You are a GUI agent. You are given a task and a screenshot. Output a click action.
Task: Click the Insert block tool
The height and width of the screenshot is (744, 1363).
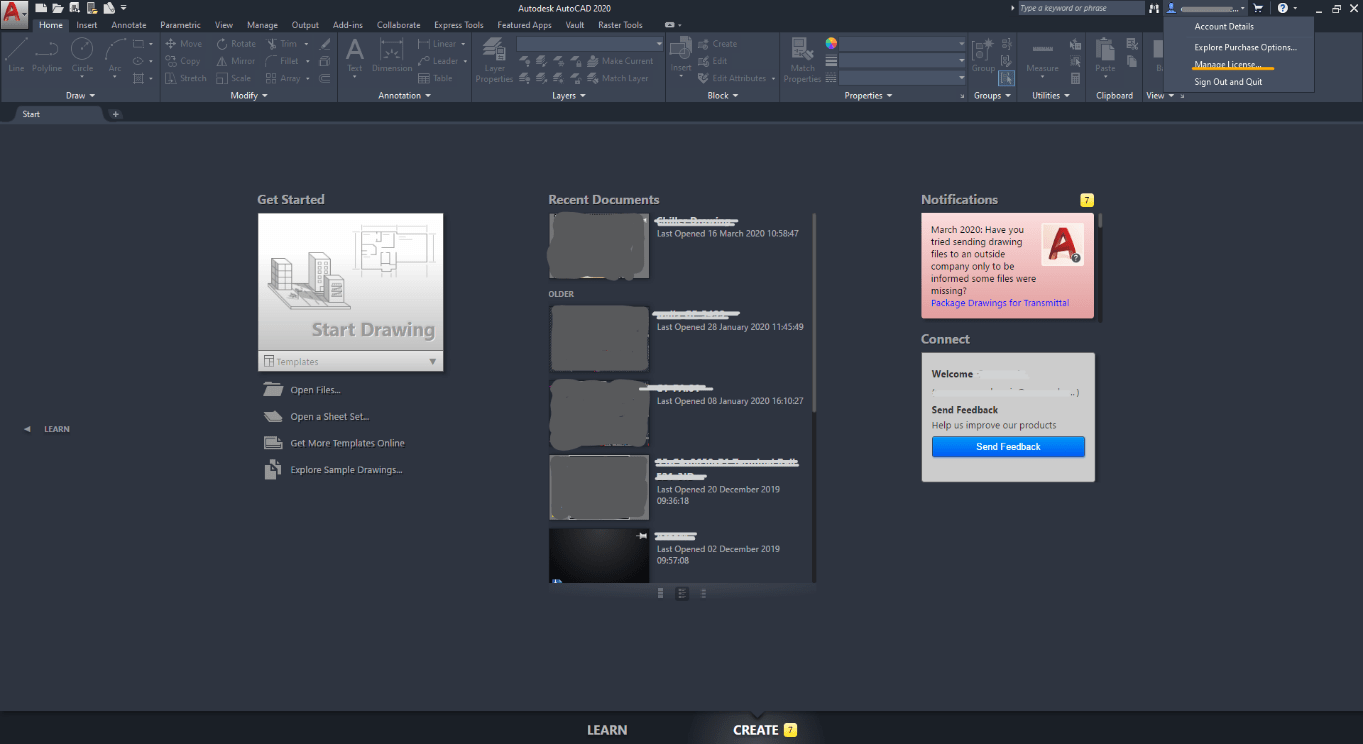tap(681, 55)
